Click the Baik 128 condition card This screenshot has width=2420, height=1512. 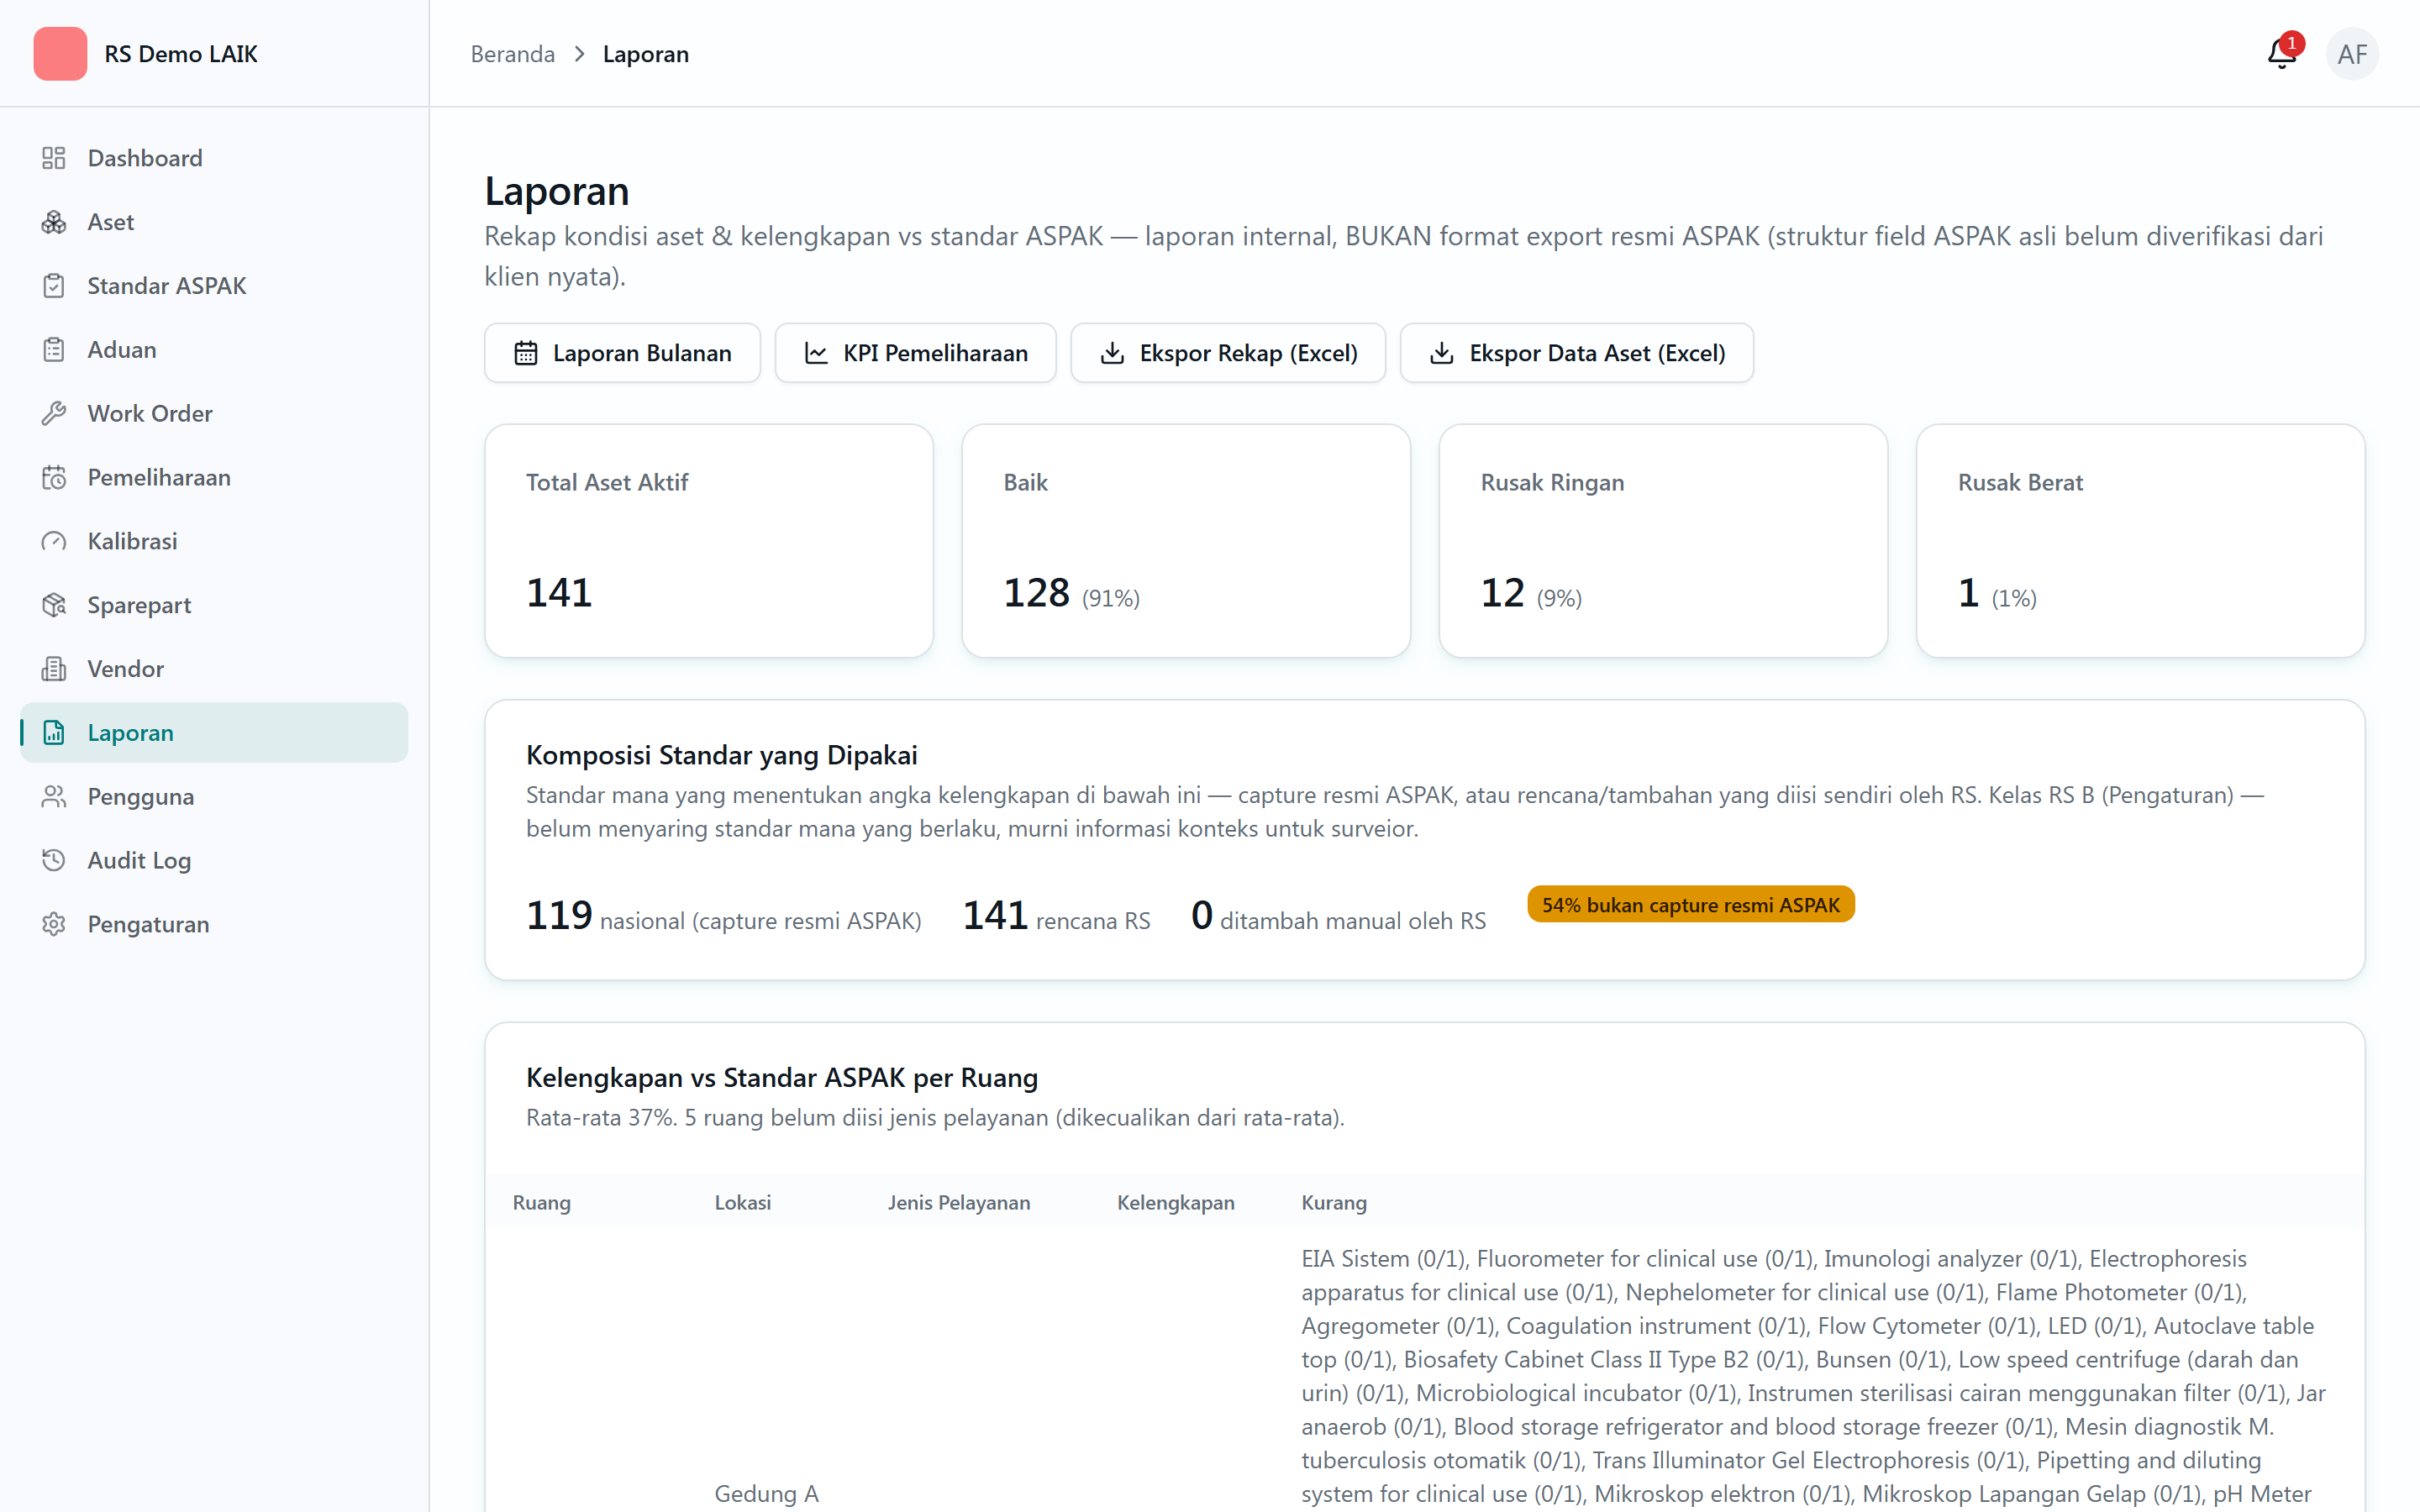1186,541
